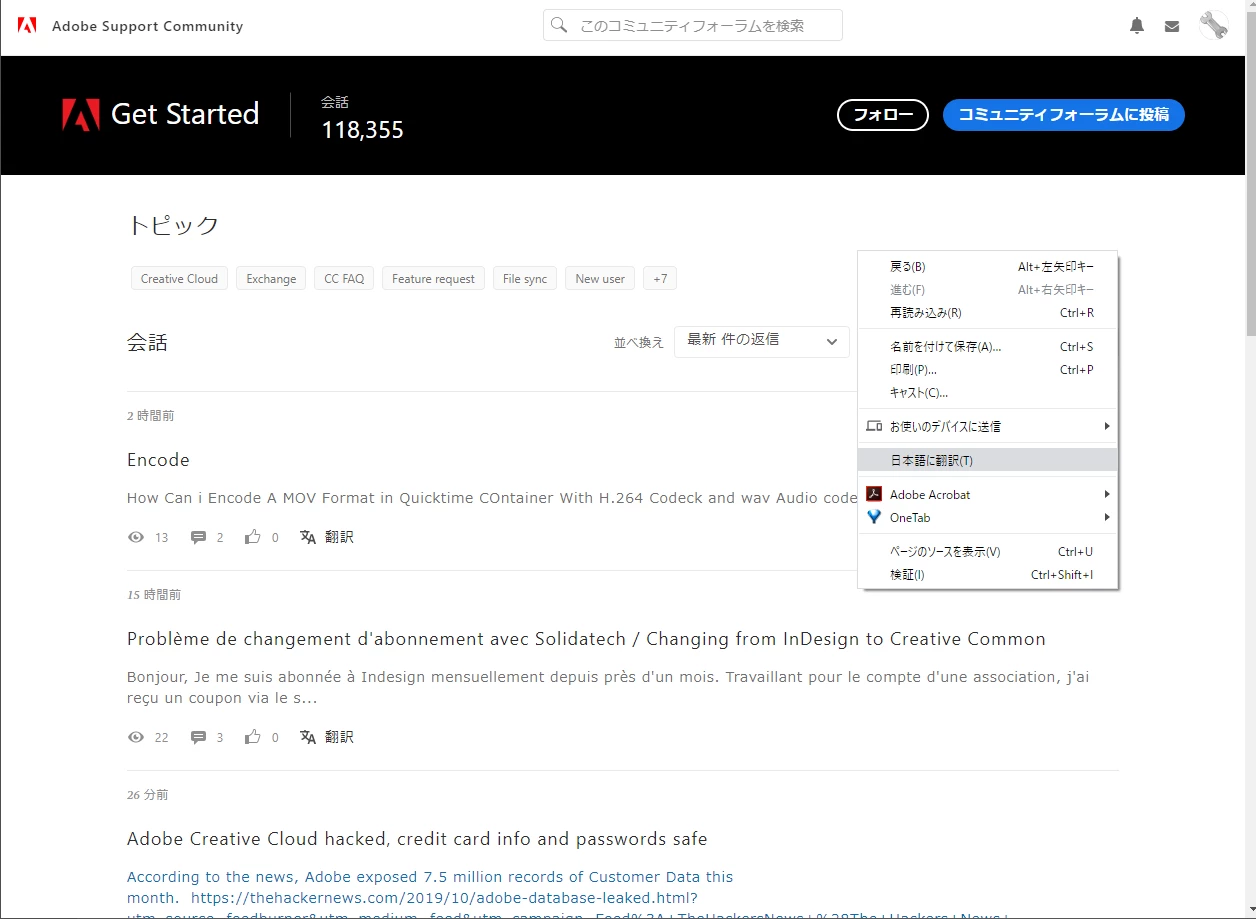Open the Creative Cloud topic tag
Screen dimensions: 1256x919
(x=179, y=279)
